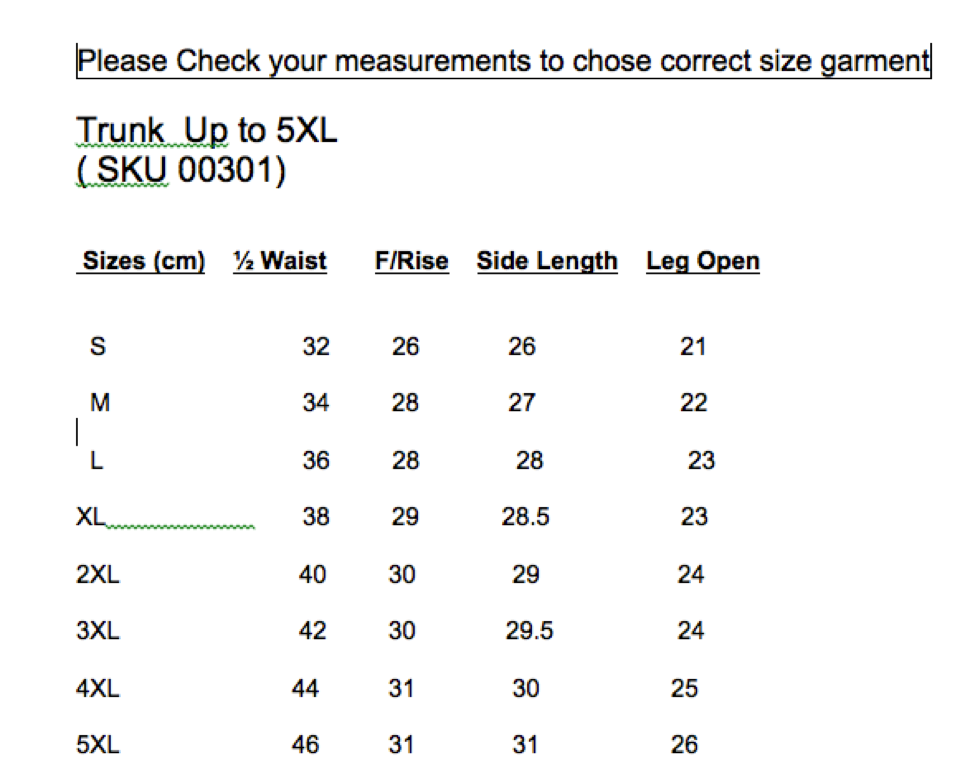Click the "Side Length" column header

547,262
